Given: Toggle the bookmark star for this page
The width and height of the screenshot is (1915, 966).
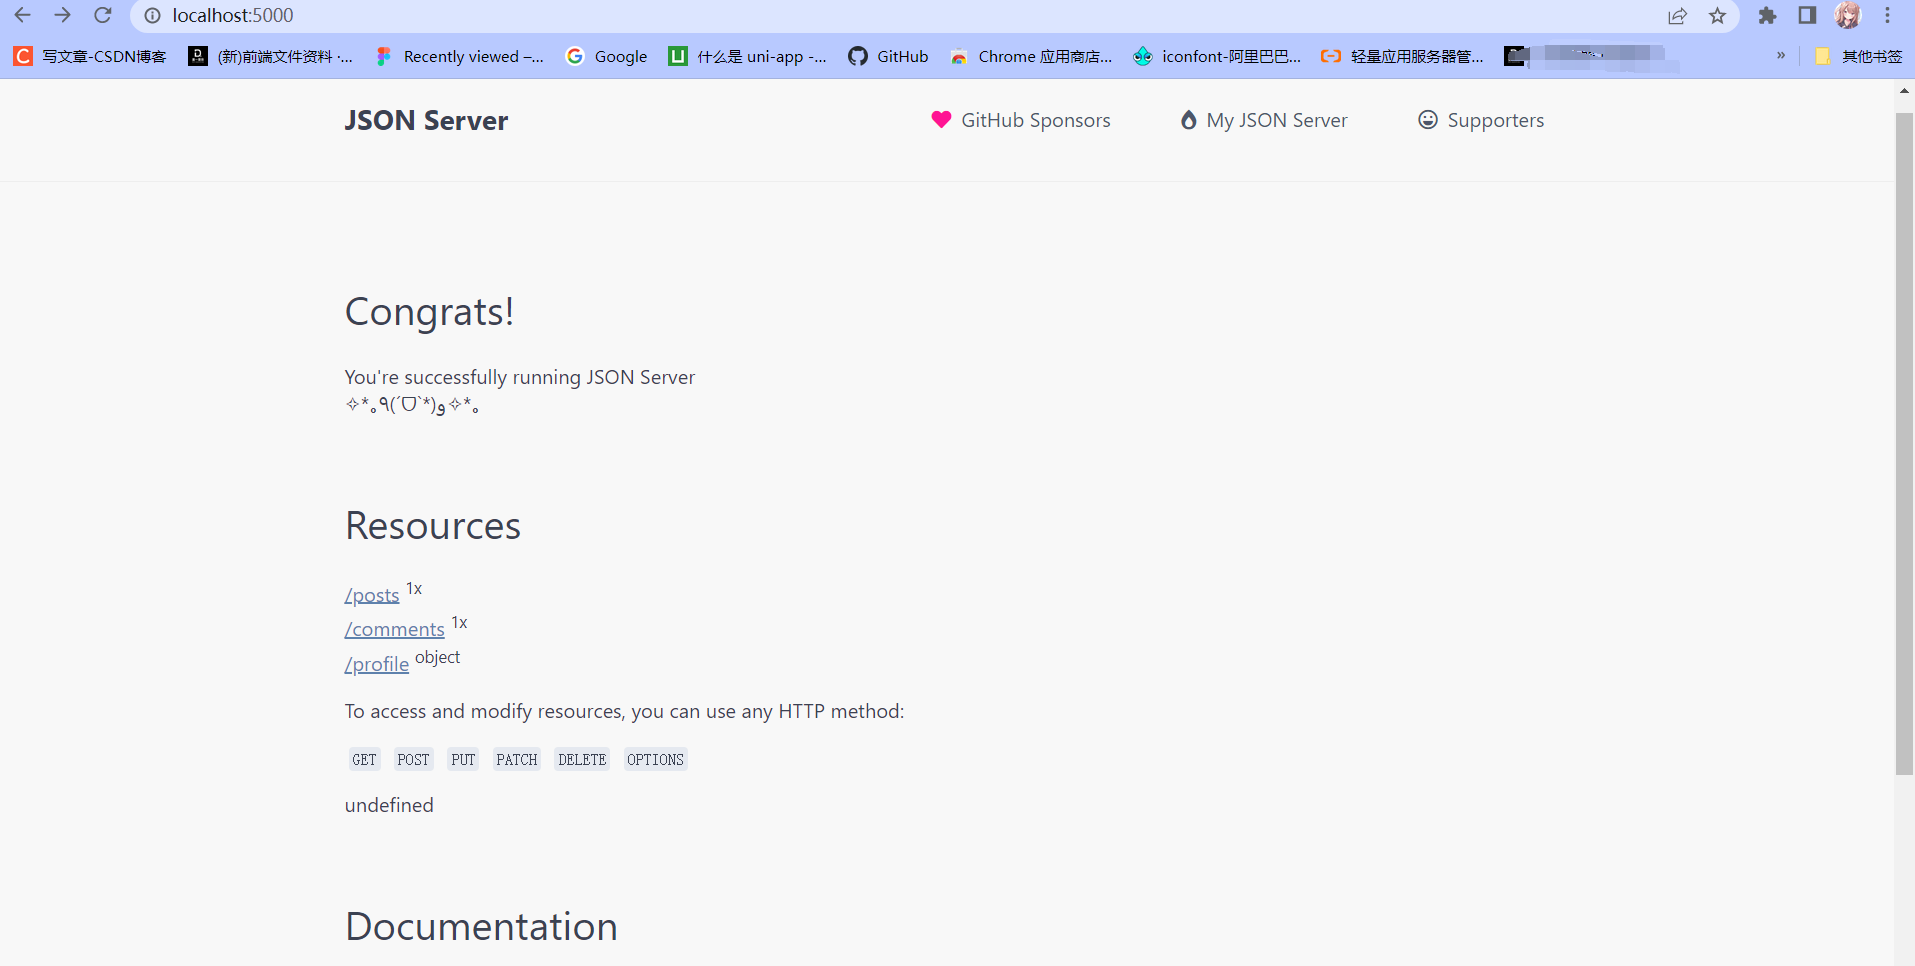Looking at the screenshot, I should (1718, 16).
